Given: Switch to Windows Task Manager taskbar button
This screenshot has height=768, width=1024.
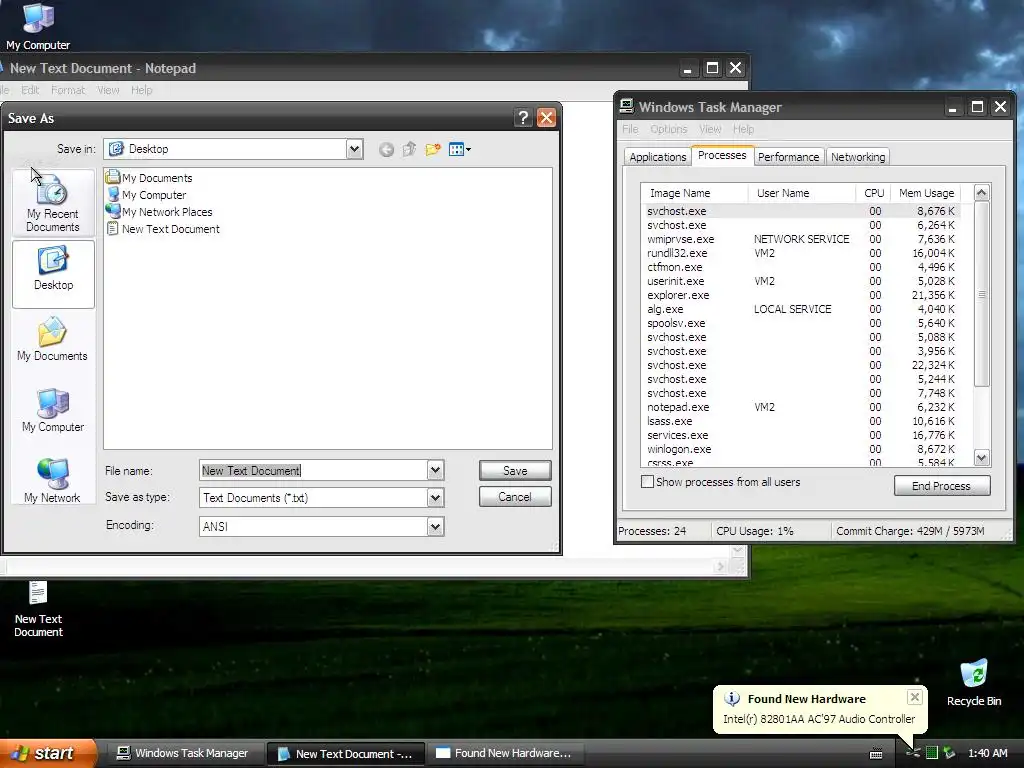Looking at the screenshot, I should (x=184, y=753).
